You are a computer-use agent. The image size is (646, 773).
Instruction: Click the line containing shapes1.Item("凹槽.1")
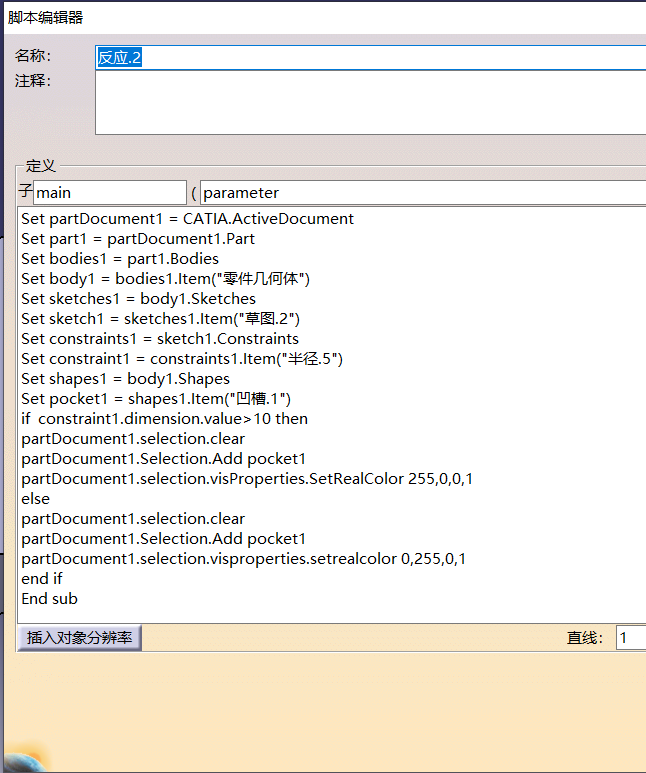pos(156,399)
